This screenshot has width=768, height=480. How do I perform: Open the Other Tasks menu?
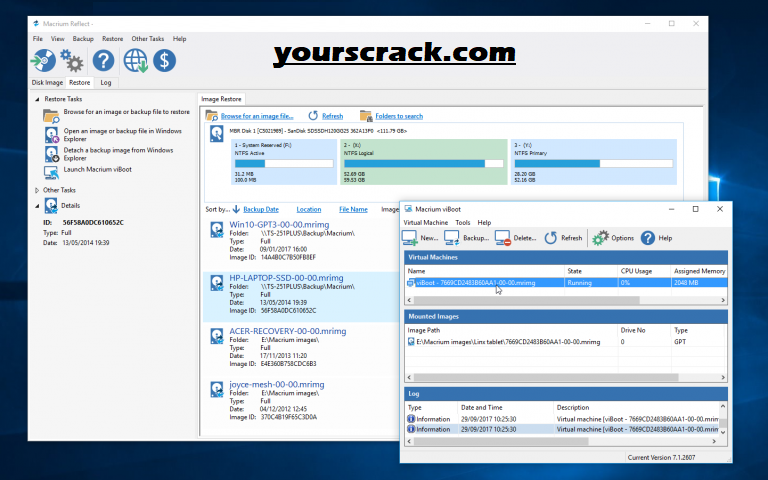(x=147, y=39)
